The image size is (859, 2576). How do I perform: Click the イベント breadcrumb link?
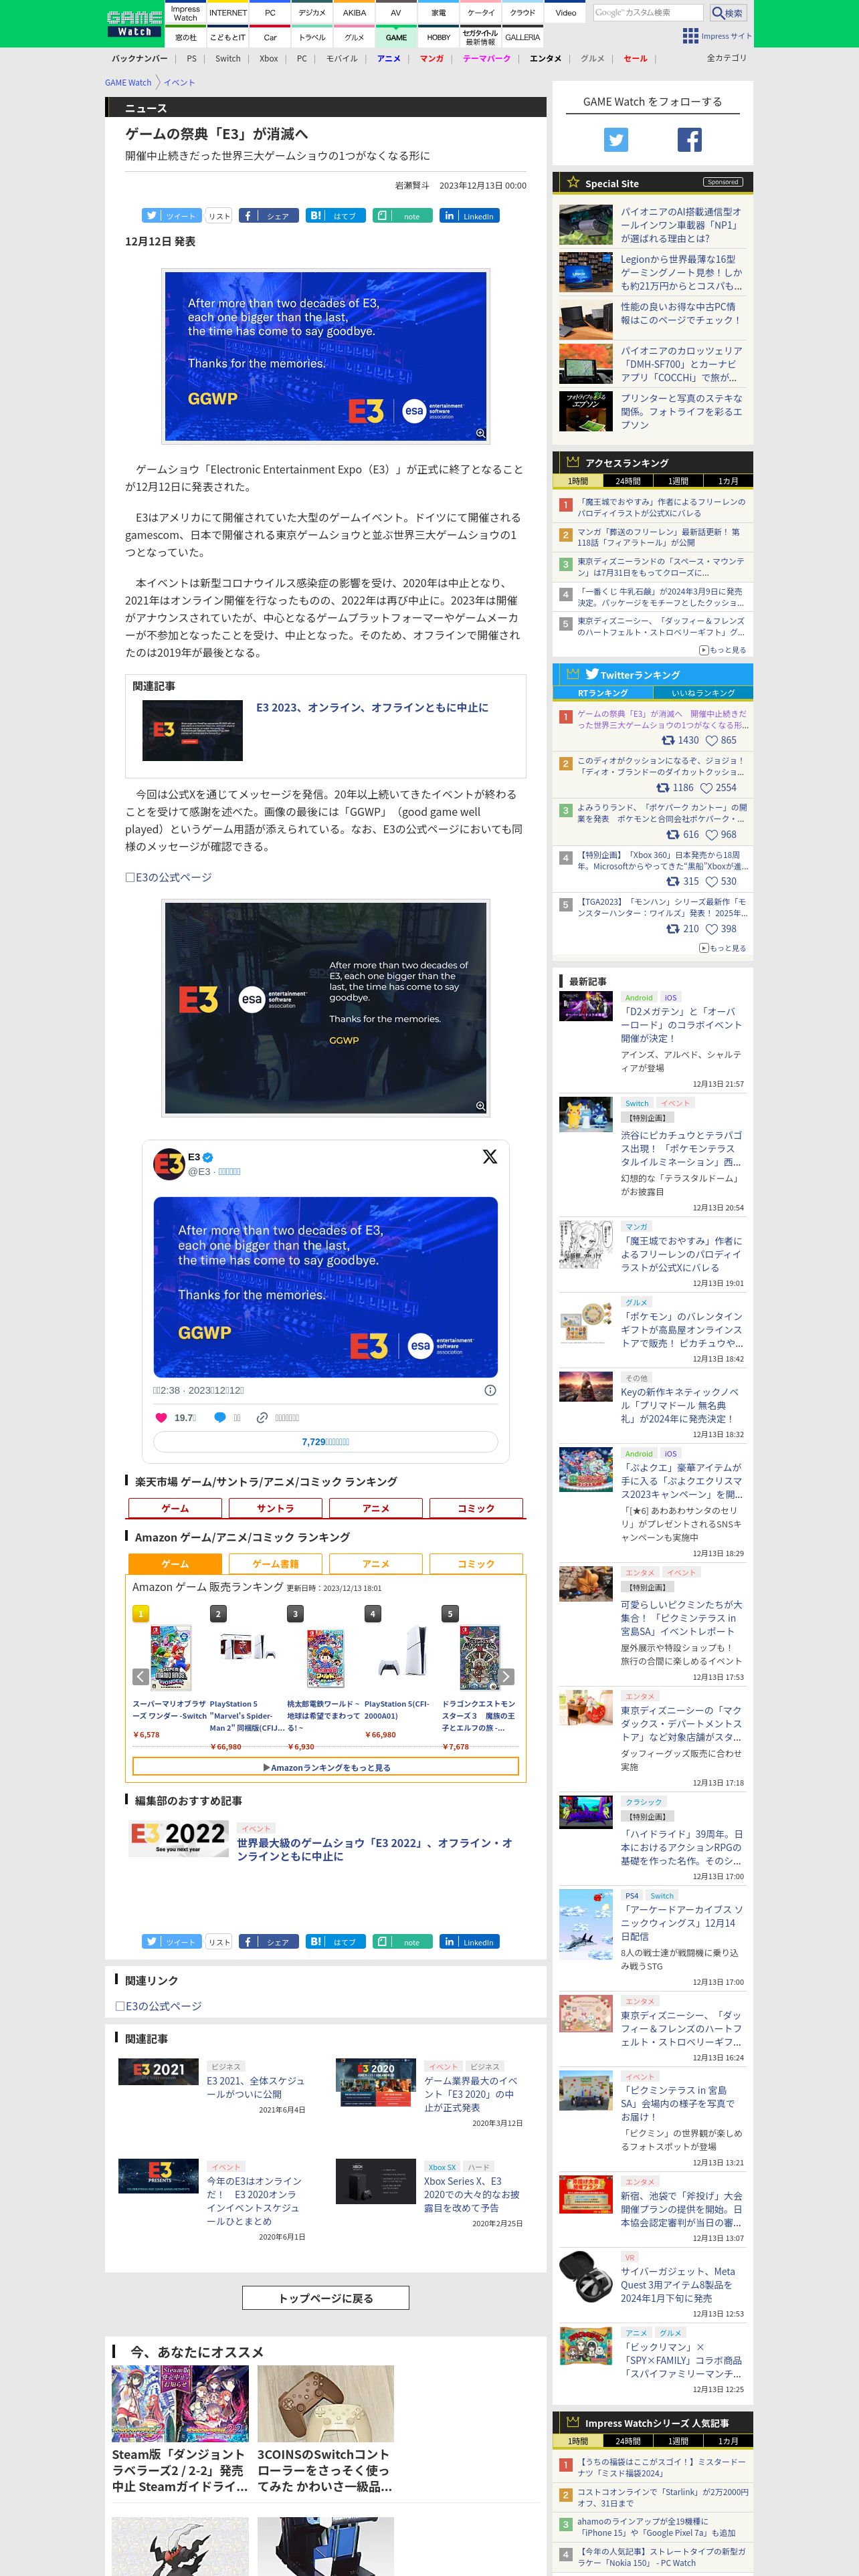[179, 83]
